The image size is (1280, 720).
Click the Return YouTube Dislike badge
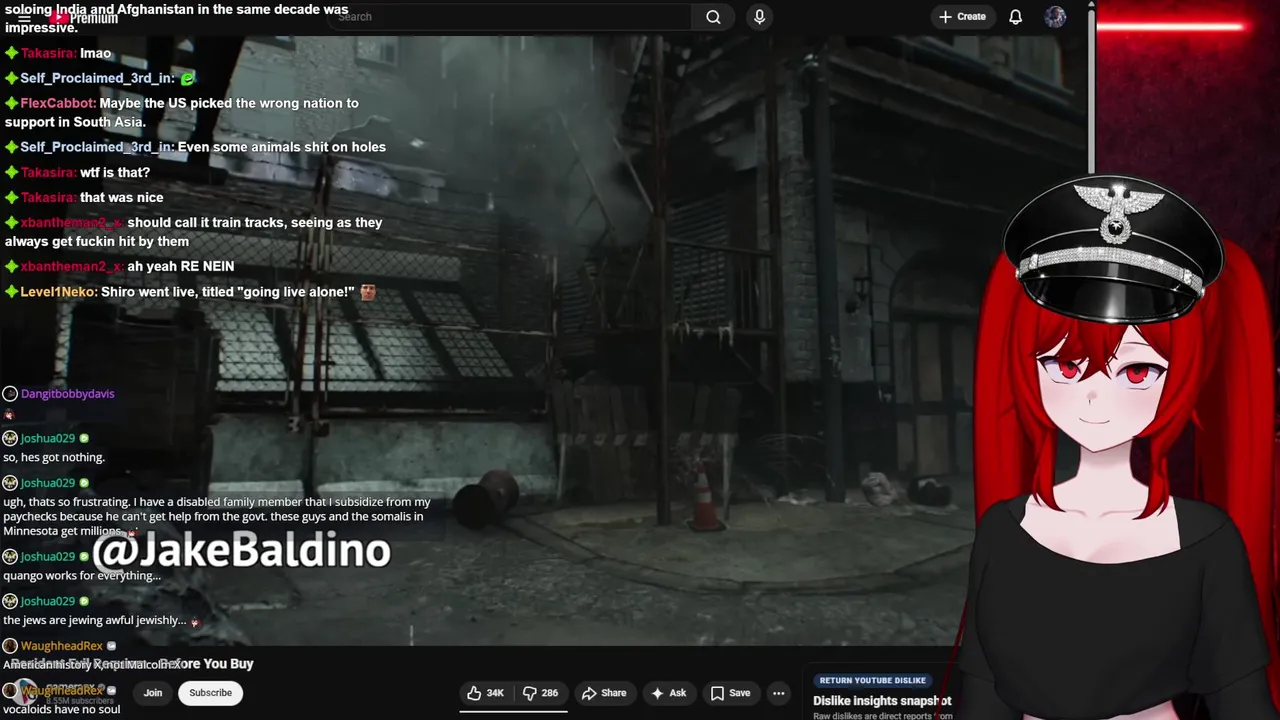[872, 680]
